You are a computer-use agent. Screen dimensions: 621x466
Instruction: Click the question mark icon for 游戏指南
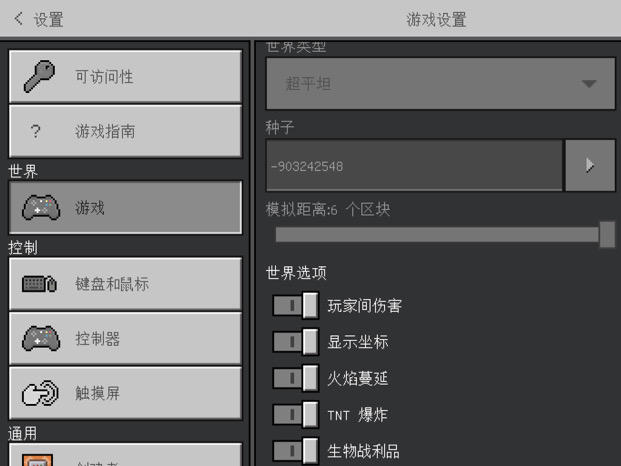tap(35, 131)
